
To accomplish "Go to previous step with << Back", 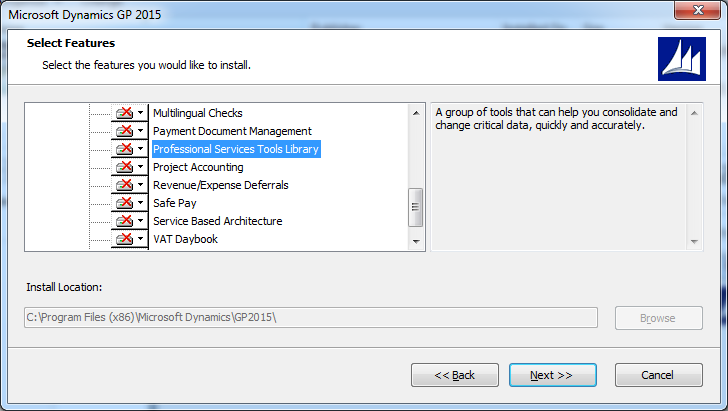I will [455, 375].
